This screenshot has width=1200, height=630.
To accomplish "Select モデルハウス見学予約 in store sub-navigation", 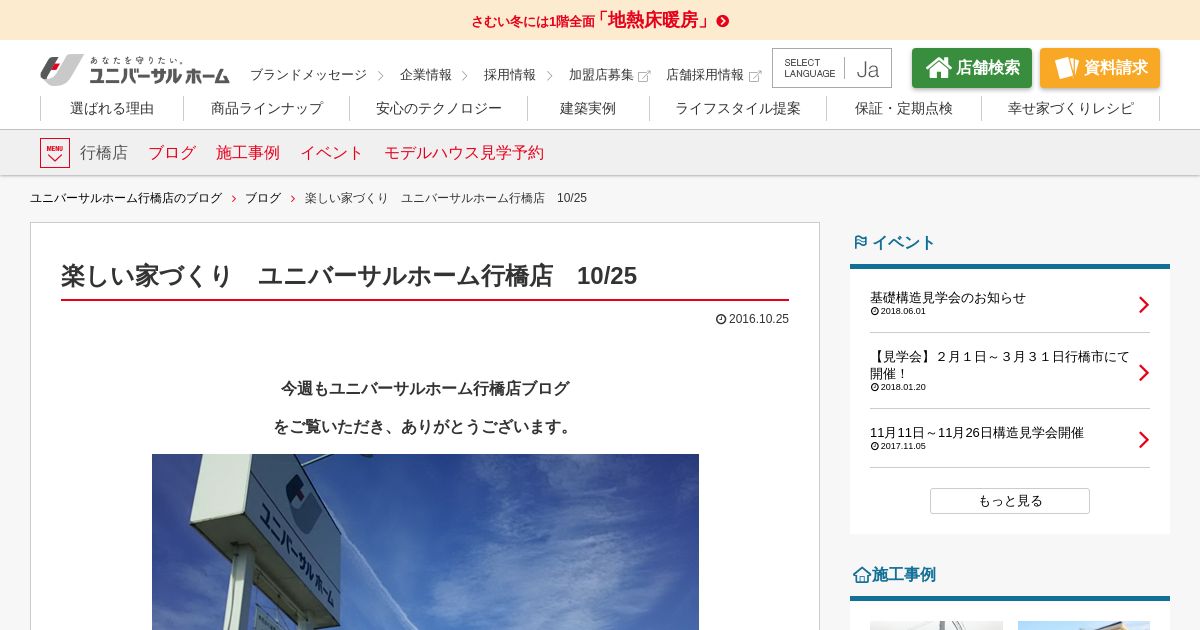I will point(464,153).
